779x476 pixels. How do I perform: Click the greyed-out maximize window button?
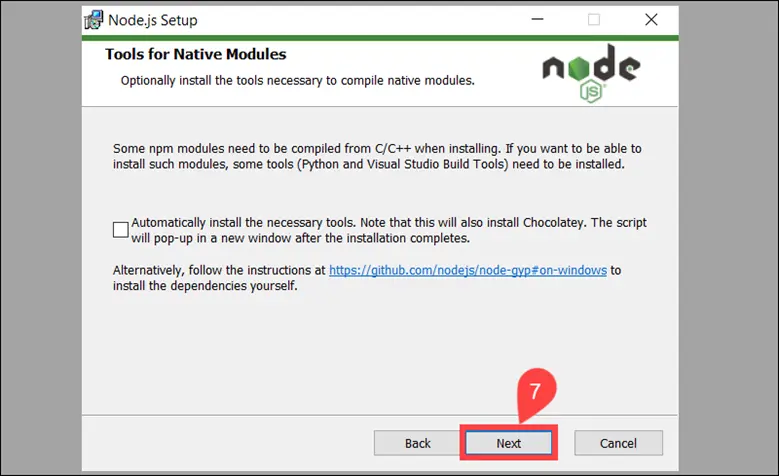click(594, 20)
